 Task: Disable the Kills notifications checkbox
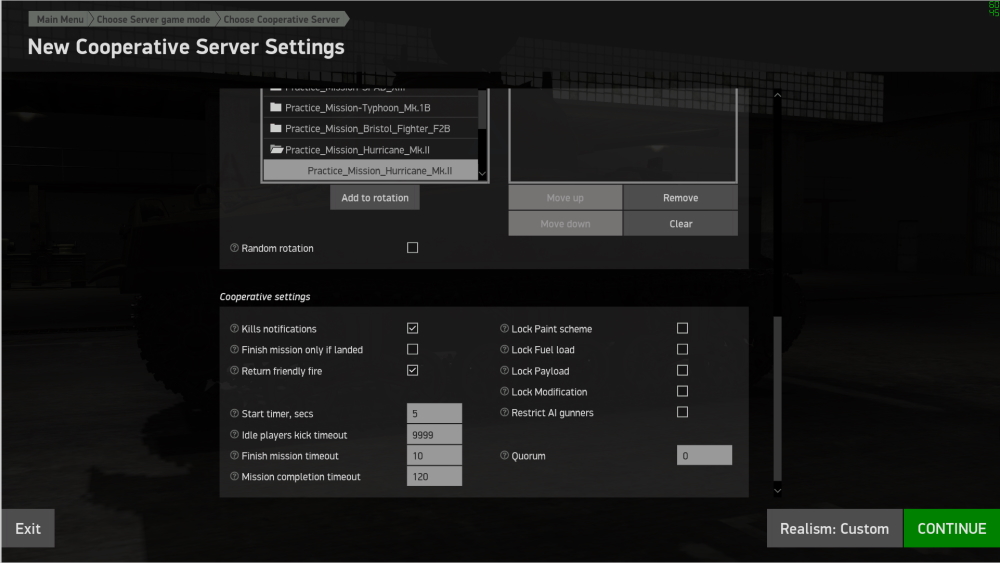[x=412, y=328]
